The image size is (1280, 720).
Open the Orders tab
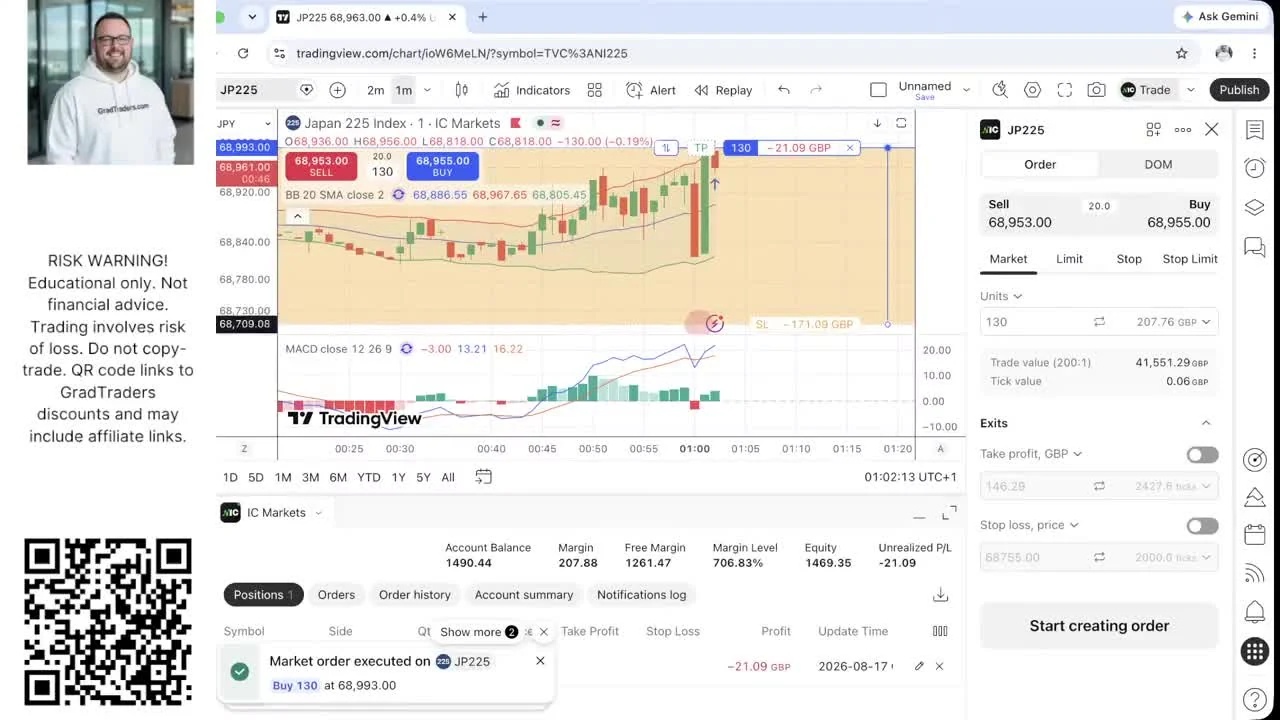click(x=336, y=595)
